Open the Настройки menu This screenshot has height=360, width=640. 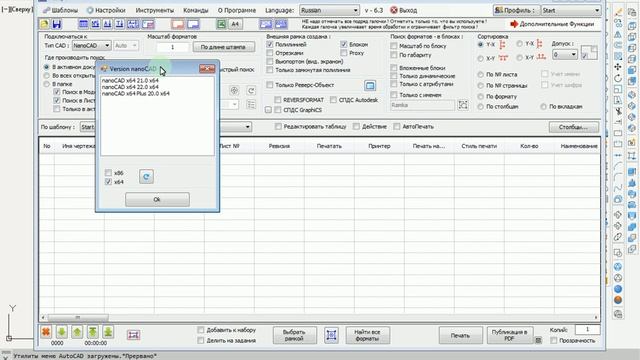106,10
